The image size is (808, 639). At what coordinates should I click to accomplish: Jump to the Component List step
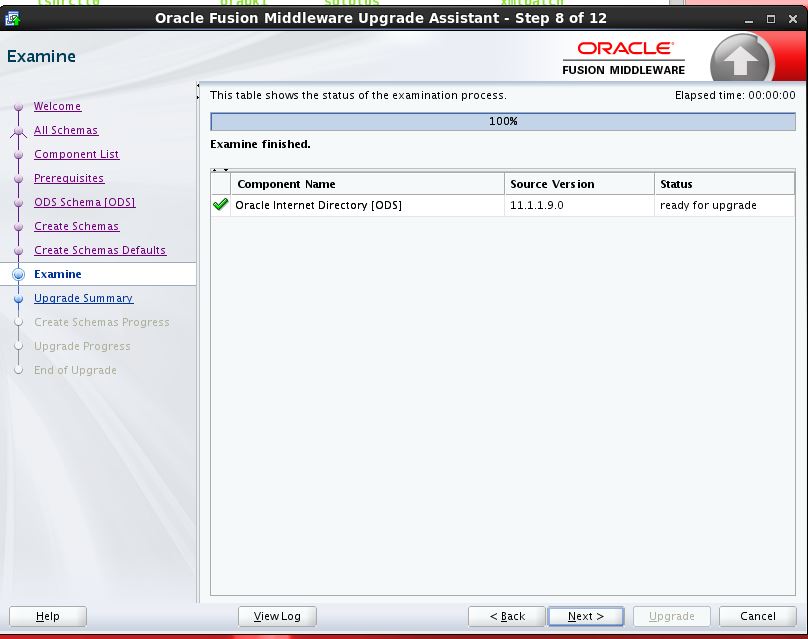click(x=76, y=154)
